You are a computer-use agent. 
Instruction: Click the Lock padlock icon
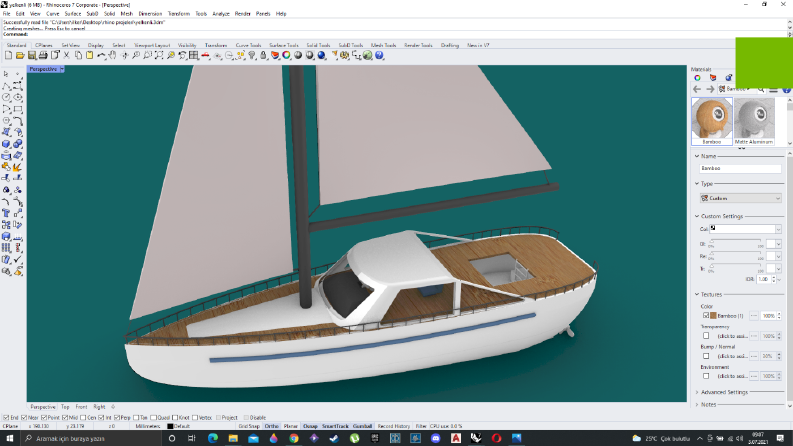point(263,55)
